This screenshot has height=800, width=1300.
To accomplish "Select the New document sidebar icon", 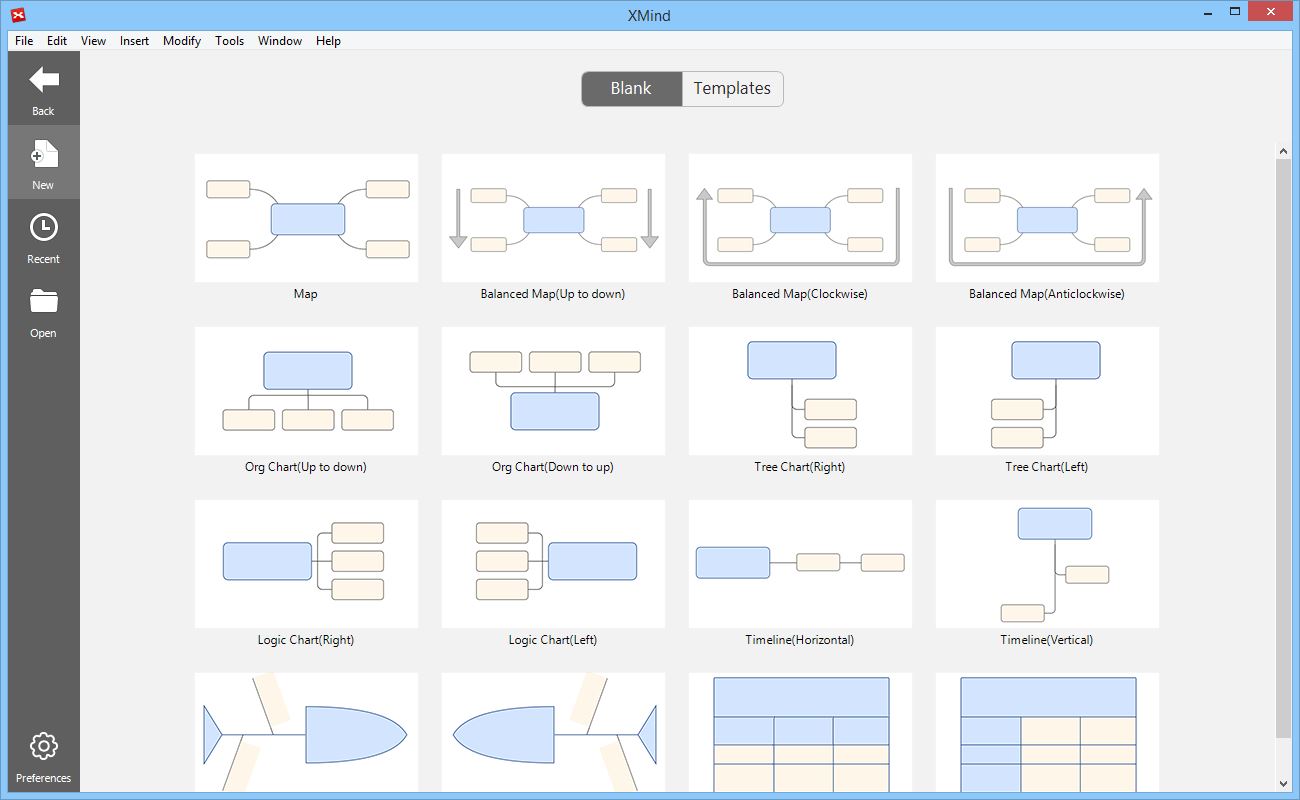I will pos(43,154).
